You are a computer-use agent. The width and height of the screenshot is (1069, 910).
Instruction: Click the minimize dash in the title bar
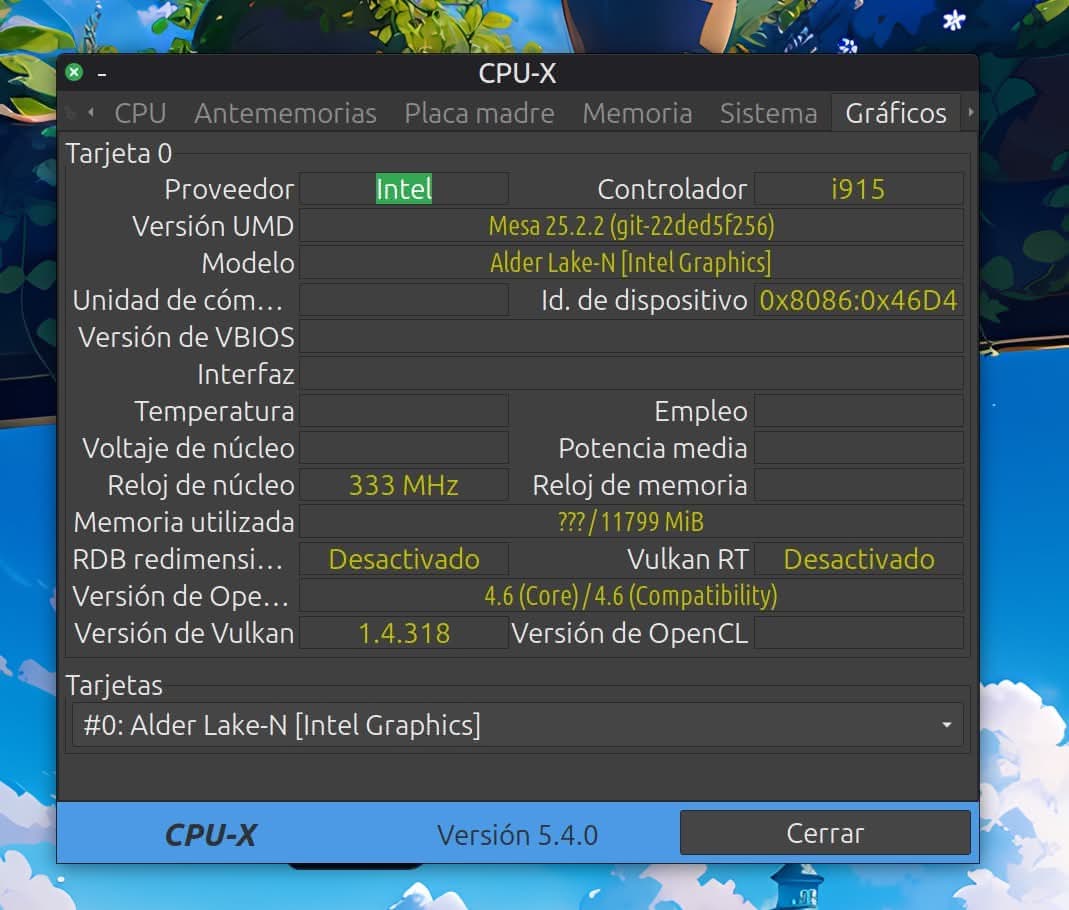(x=102, y=74)
